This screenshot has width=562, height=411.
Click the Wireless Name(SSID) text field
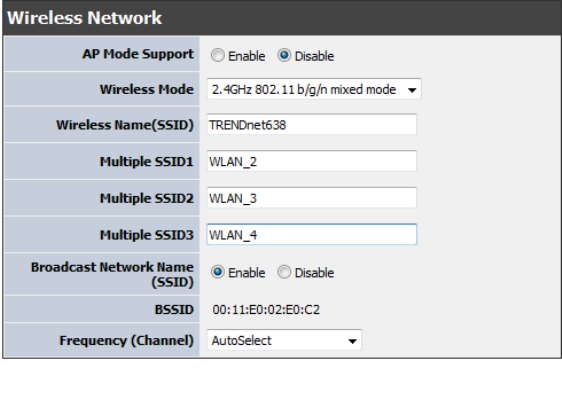pos(312,125)
